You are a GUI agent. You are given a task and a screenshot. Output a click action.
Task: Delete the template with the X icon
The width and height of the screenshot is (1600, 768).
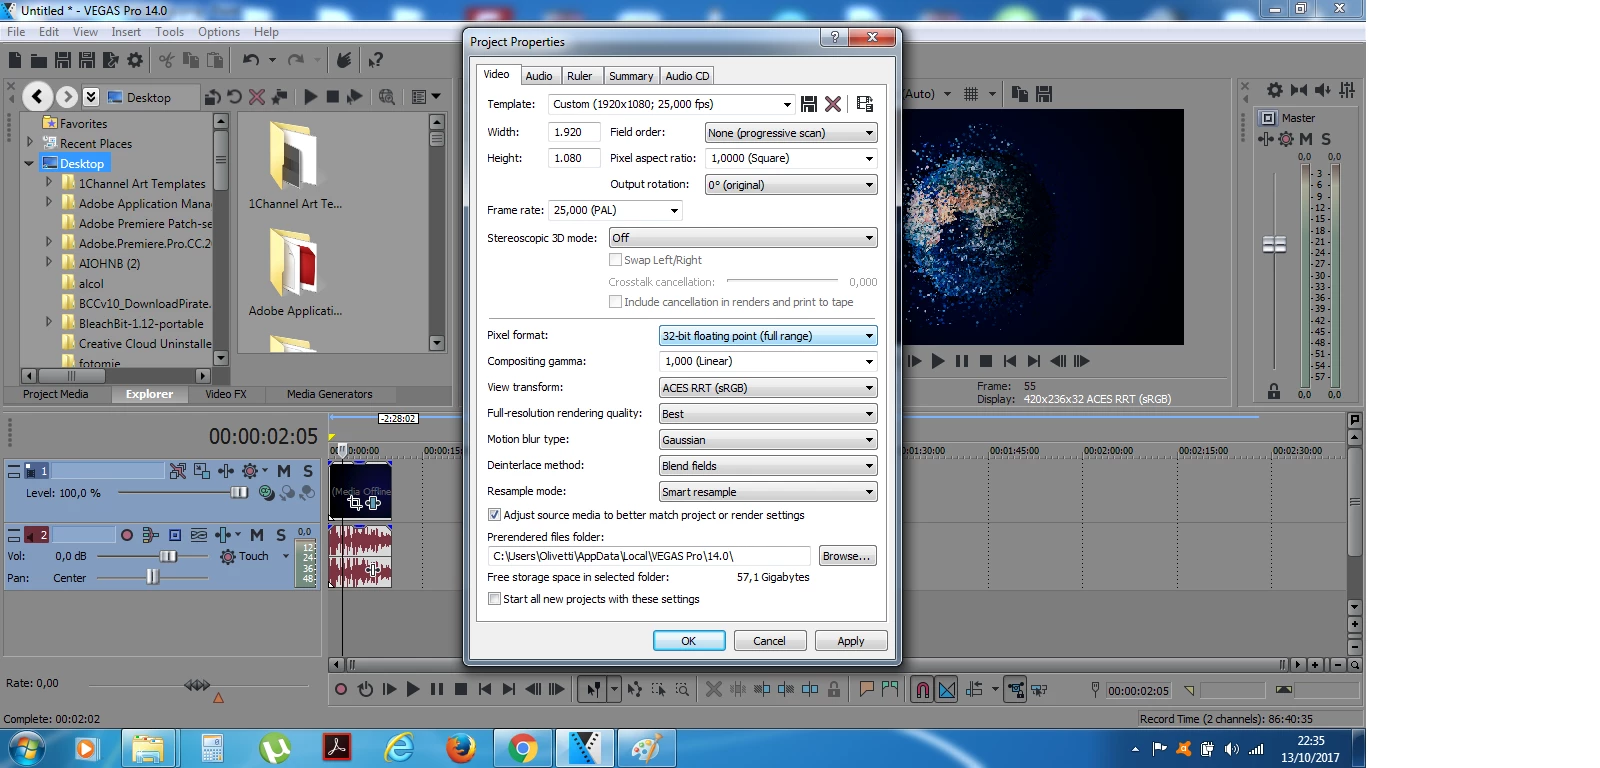[x=833, y=104]
